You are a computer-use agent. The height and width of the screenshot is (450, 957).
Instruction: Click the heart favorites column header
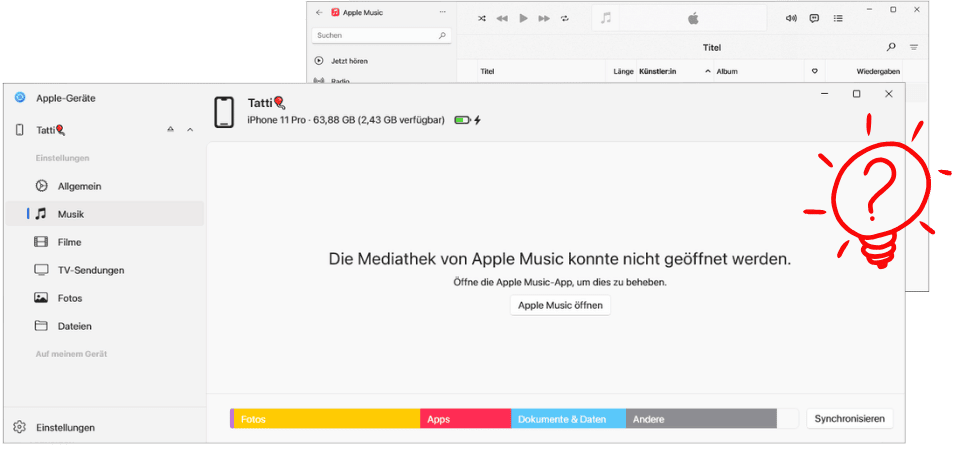point(814,71)
